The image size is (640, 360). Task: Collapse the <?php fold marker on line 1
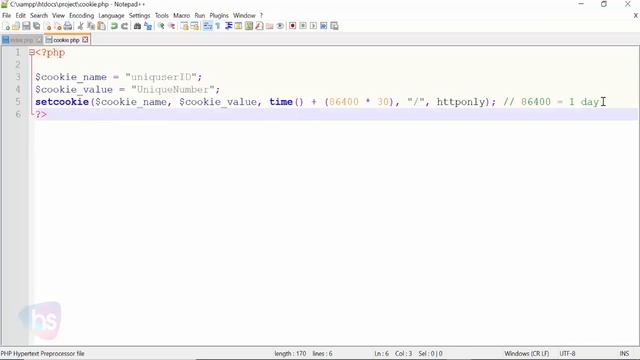pos(31,53)
